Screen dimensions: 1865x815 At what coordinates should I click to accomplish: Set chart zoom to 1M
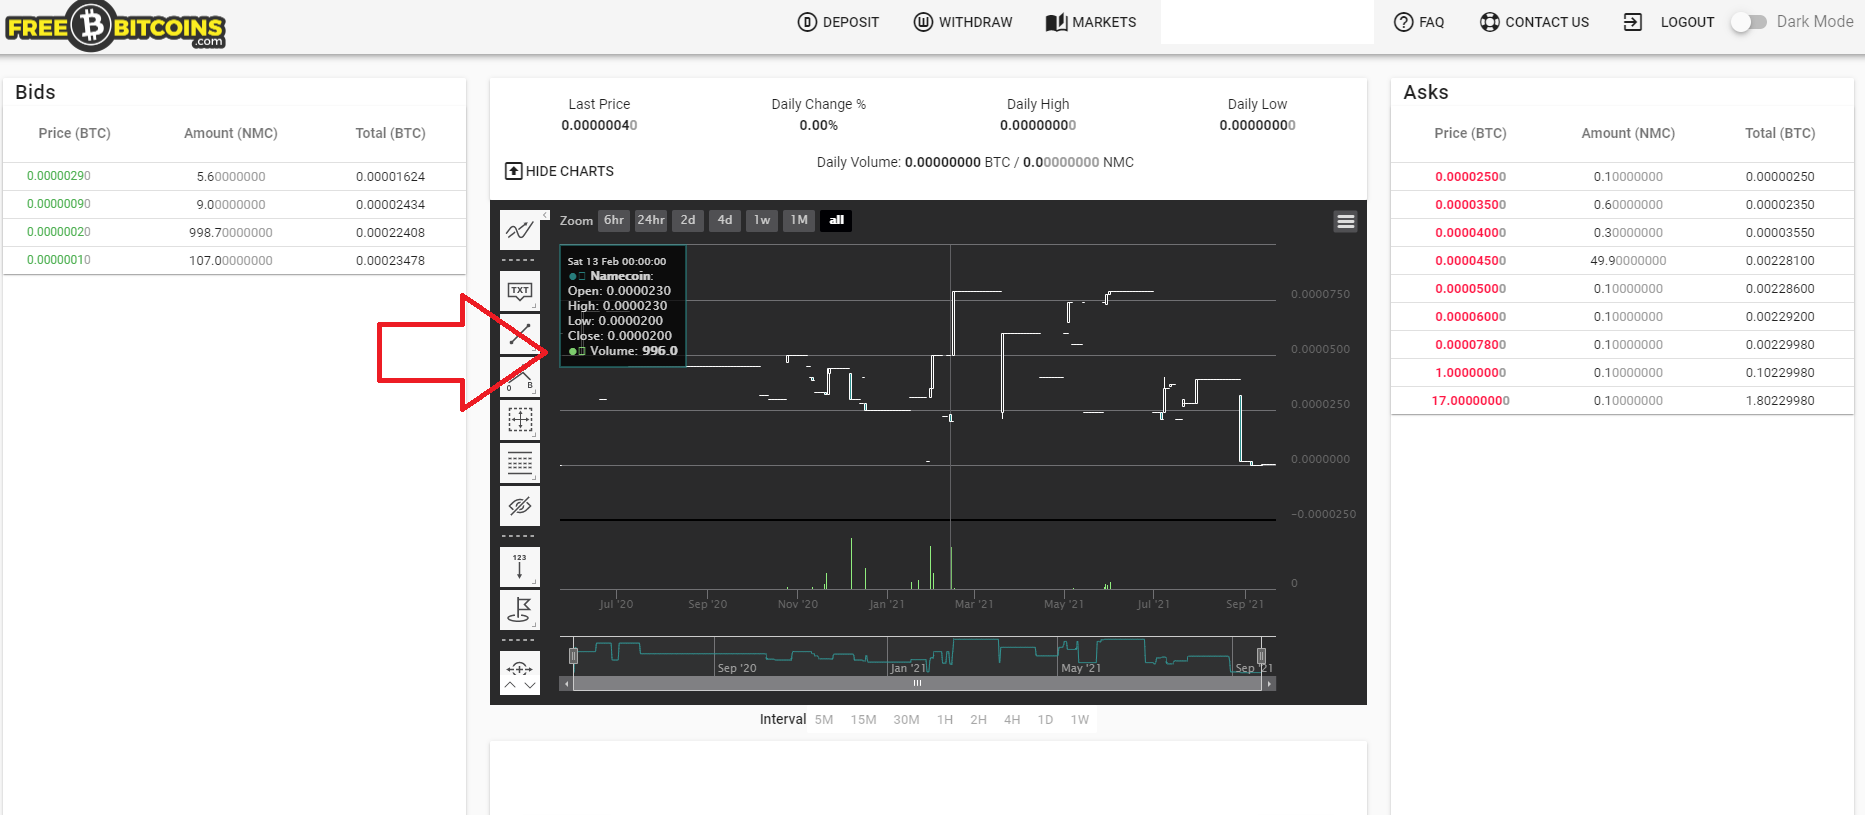799,220
